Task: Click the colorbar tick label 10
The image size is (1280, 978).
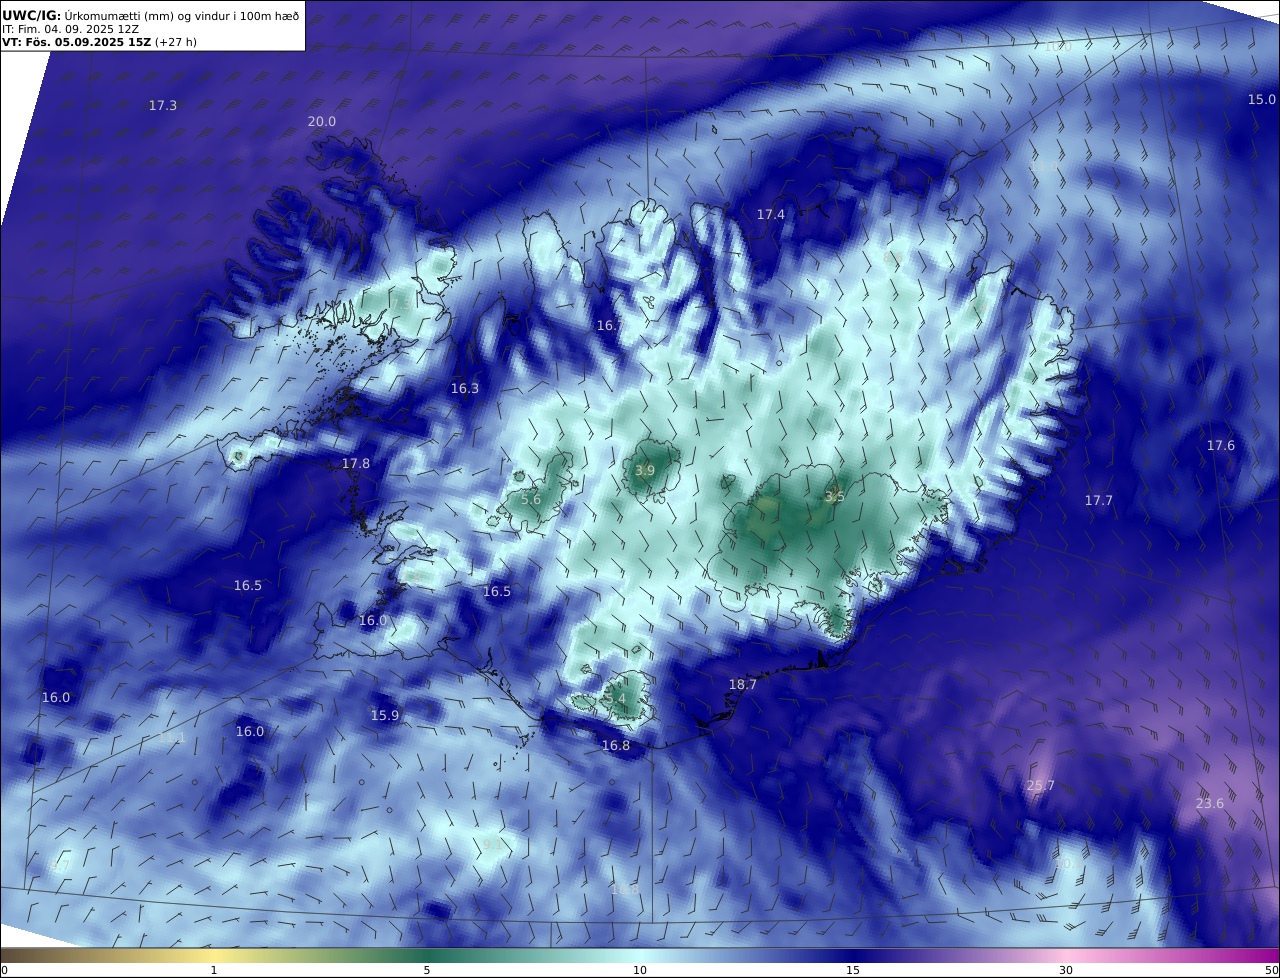Action: [640, 969]
